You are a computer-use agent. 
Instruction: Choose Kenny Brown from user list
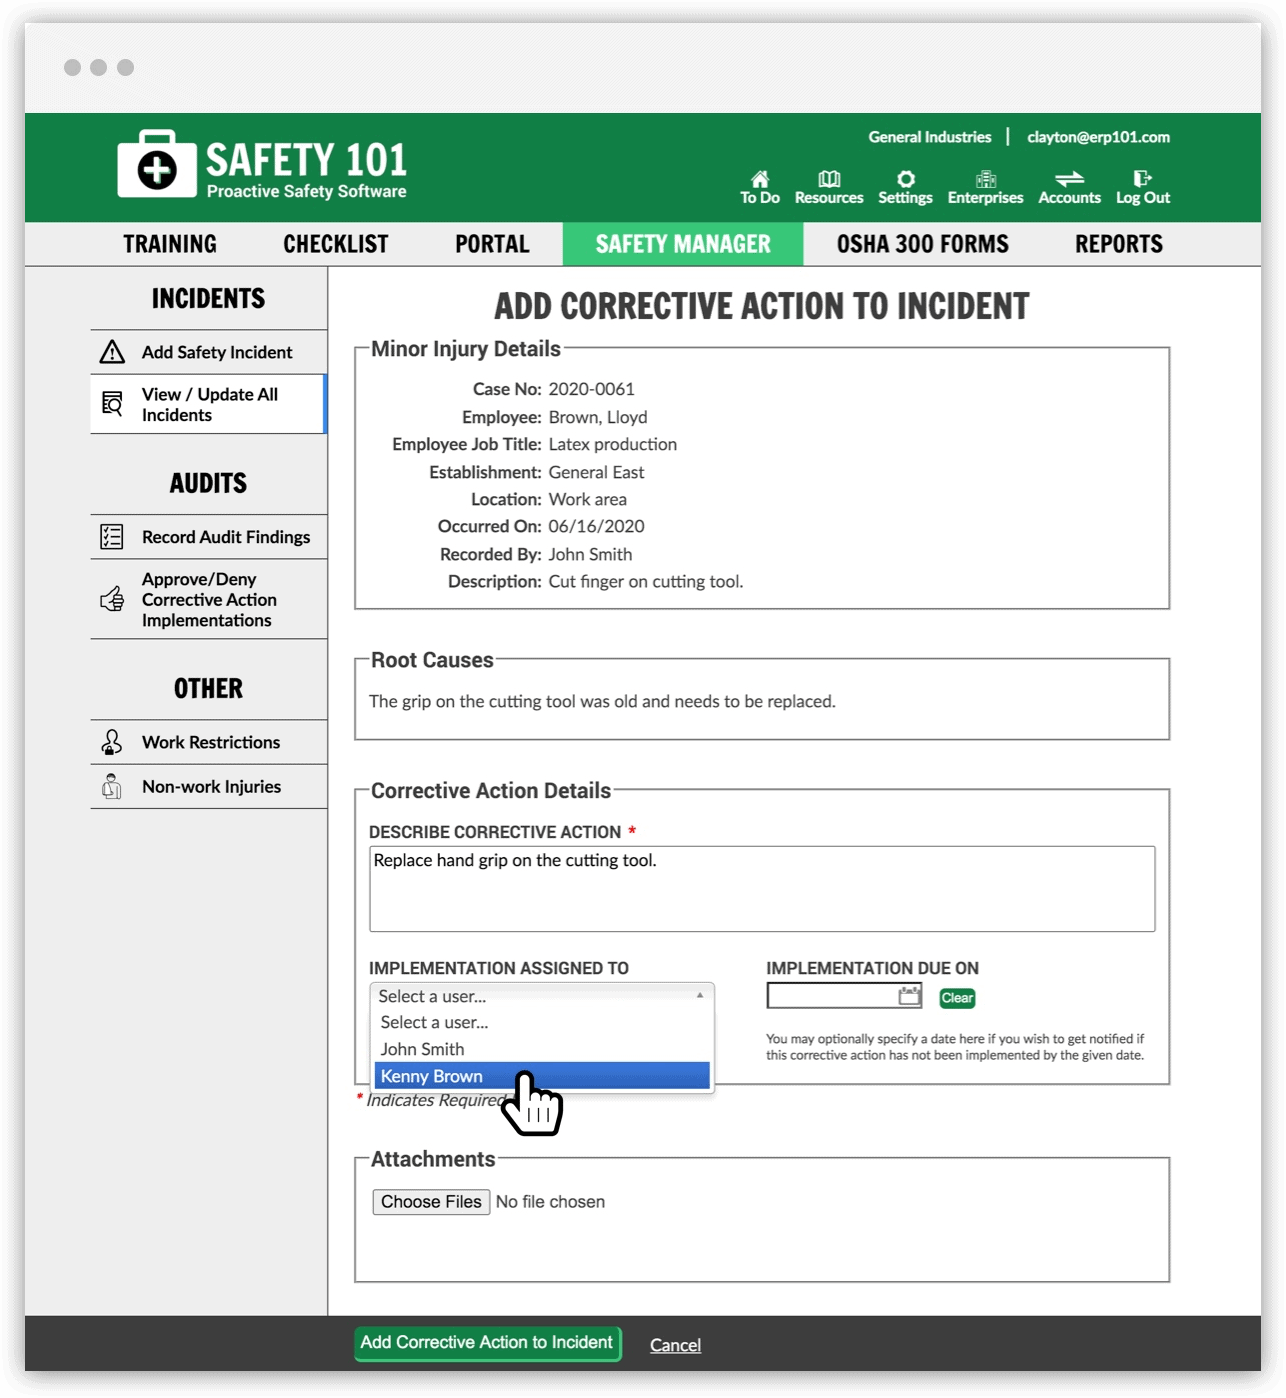[542, 1076]
